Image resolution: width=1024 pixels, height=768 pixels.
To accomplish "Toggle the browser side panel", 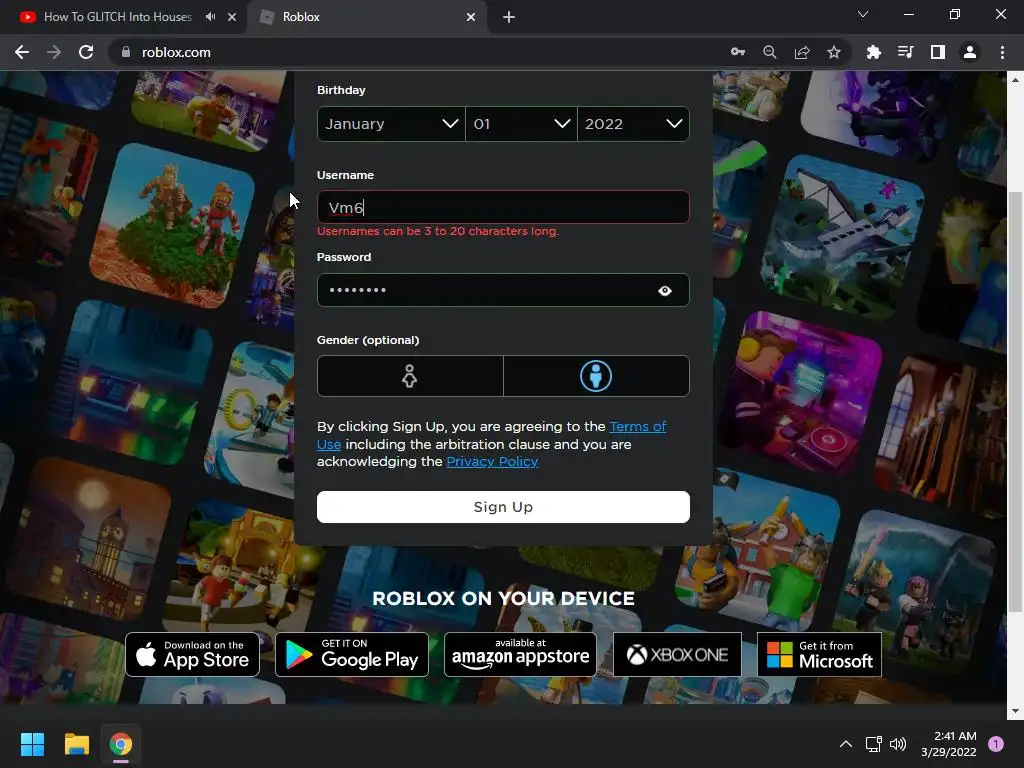I will click(x=938, y=52).
